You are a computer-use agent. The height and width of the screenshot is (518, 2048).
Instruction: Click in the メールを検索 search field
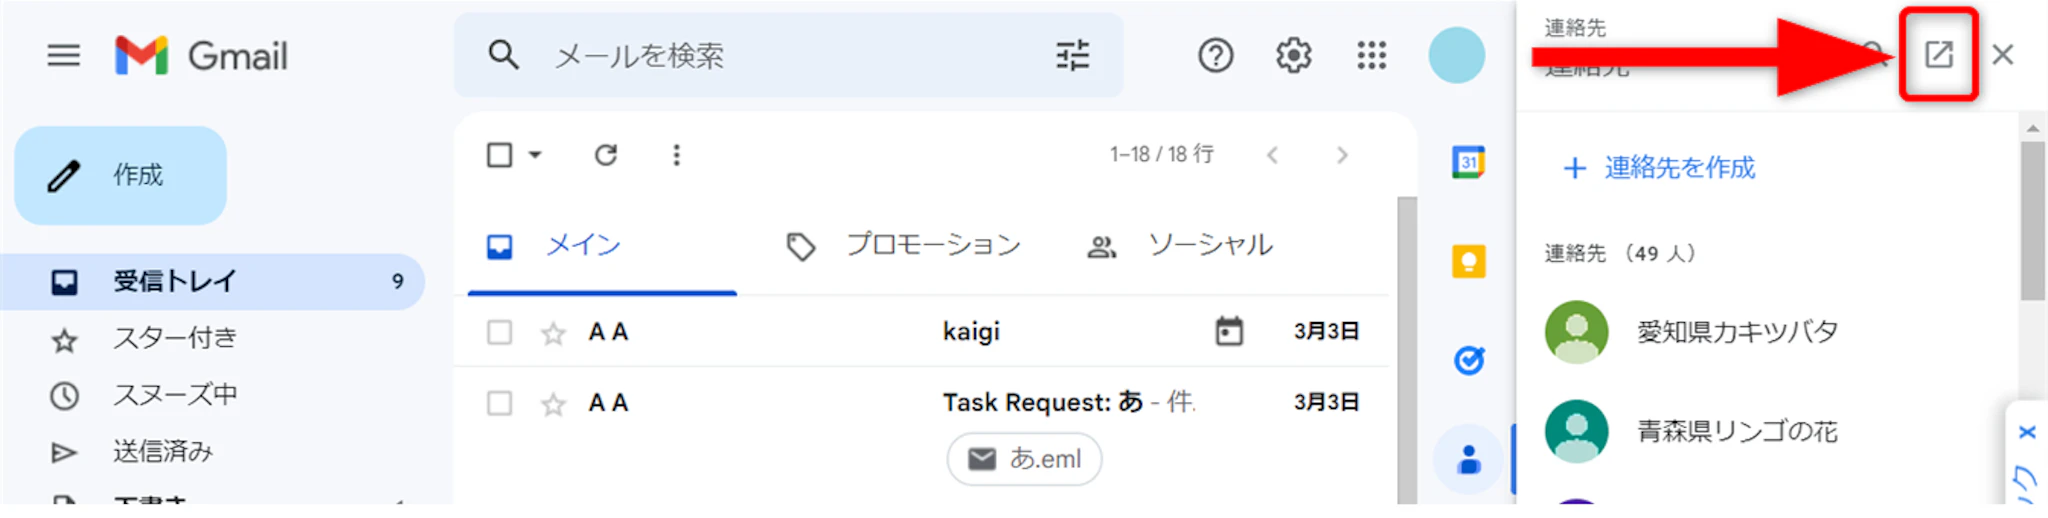point(780,55)
